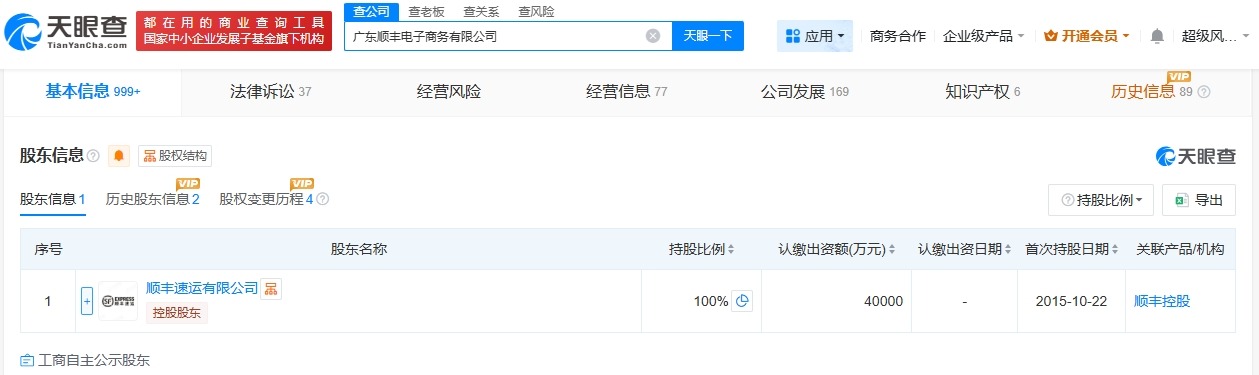Click 导出 export button

pyautogui.click(x=1198, y=200)
